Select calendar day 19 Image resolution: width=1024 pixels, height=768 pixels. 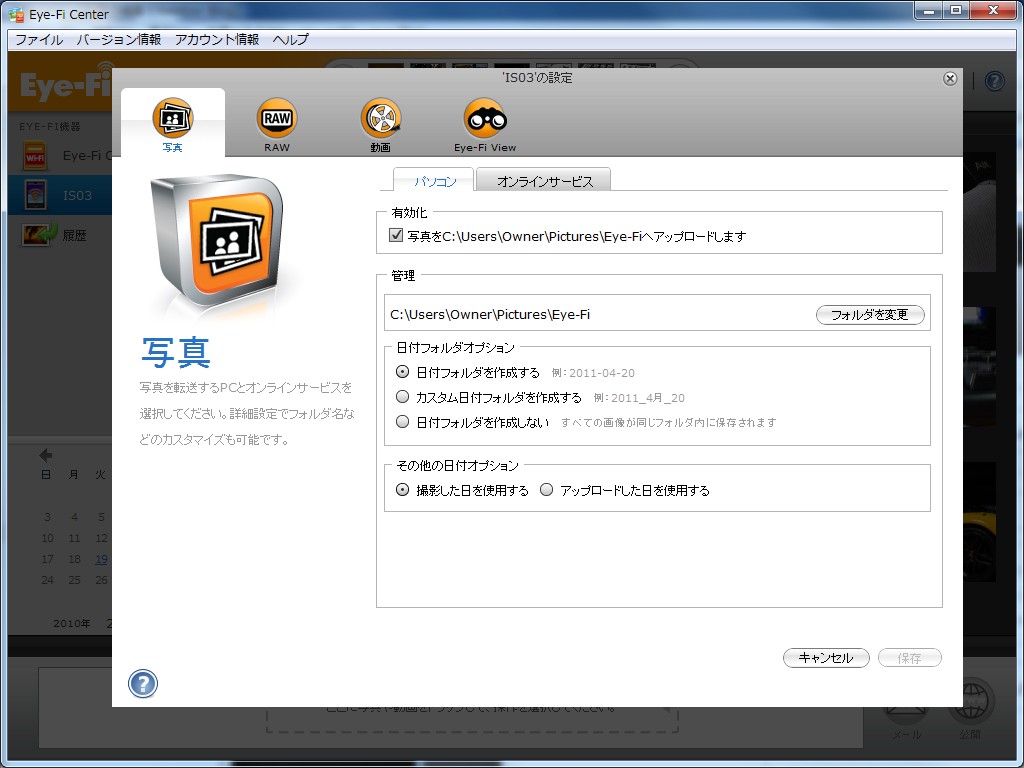[x=101, y=559]
